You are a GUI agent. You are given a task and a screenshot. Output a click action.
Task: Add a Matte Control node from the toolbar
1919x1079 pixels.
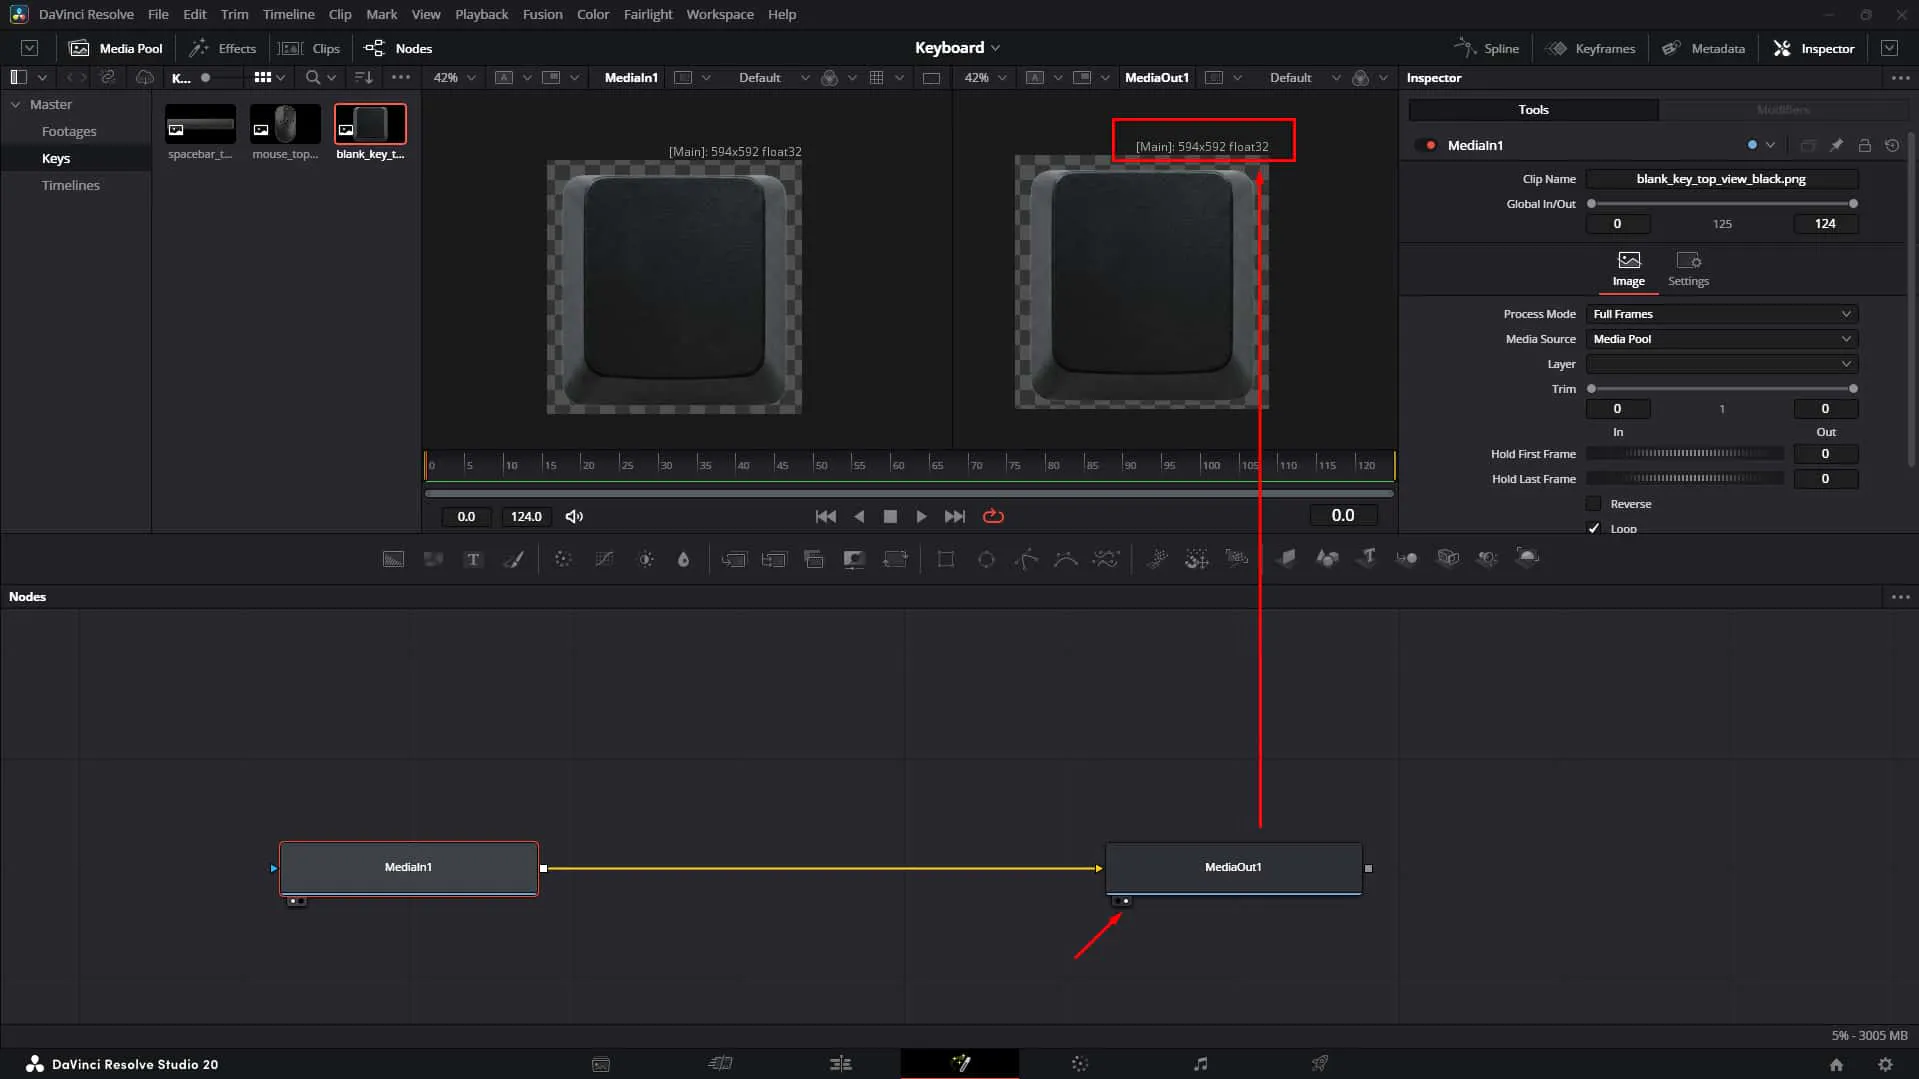854,559
